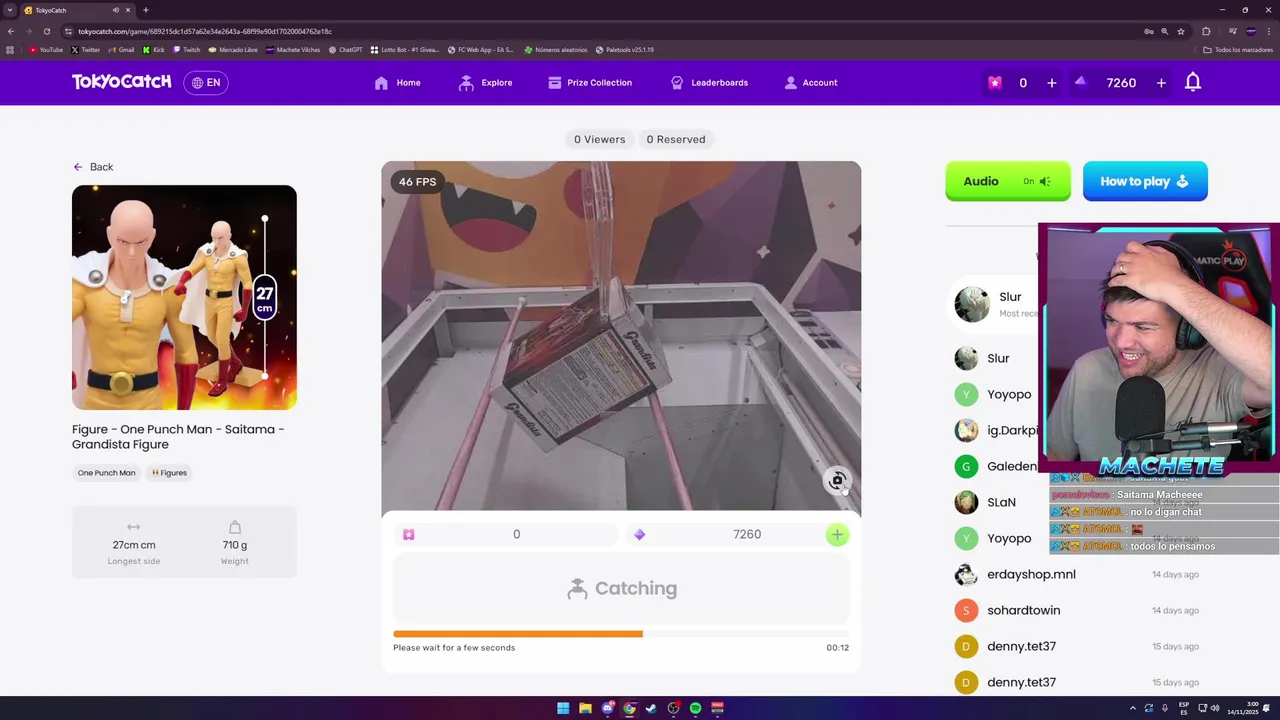Viewport: 1280px width, 720px height.
Task: Bookmark page with the star icon
Action: pos(1180,31)
